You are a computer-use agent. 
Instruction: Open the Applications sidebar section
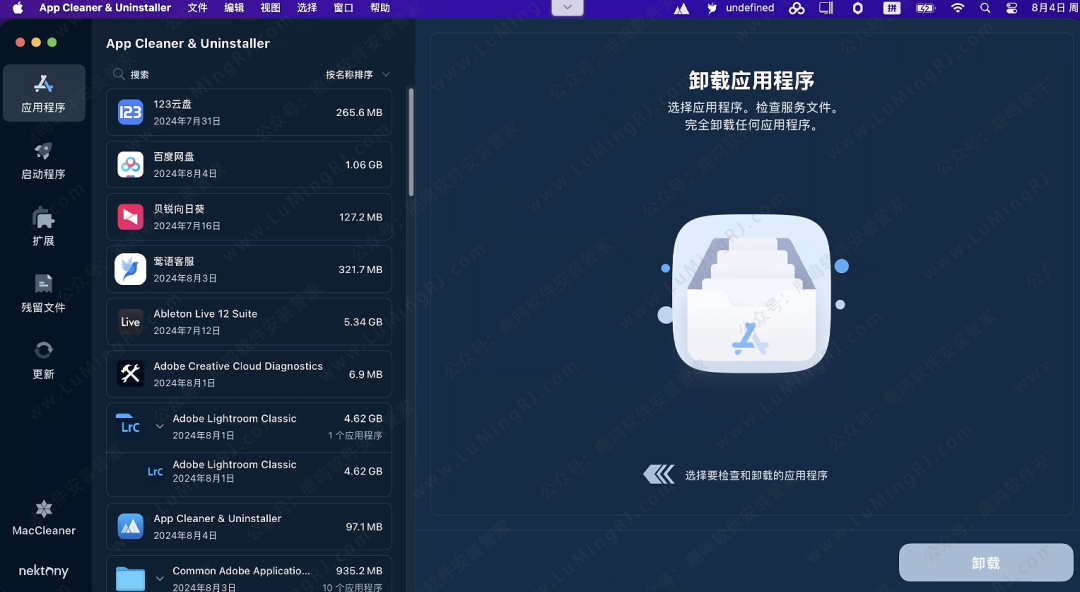[43, 93]
